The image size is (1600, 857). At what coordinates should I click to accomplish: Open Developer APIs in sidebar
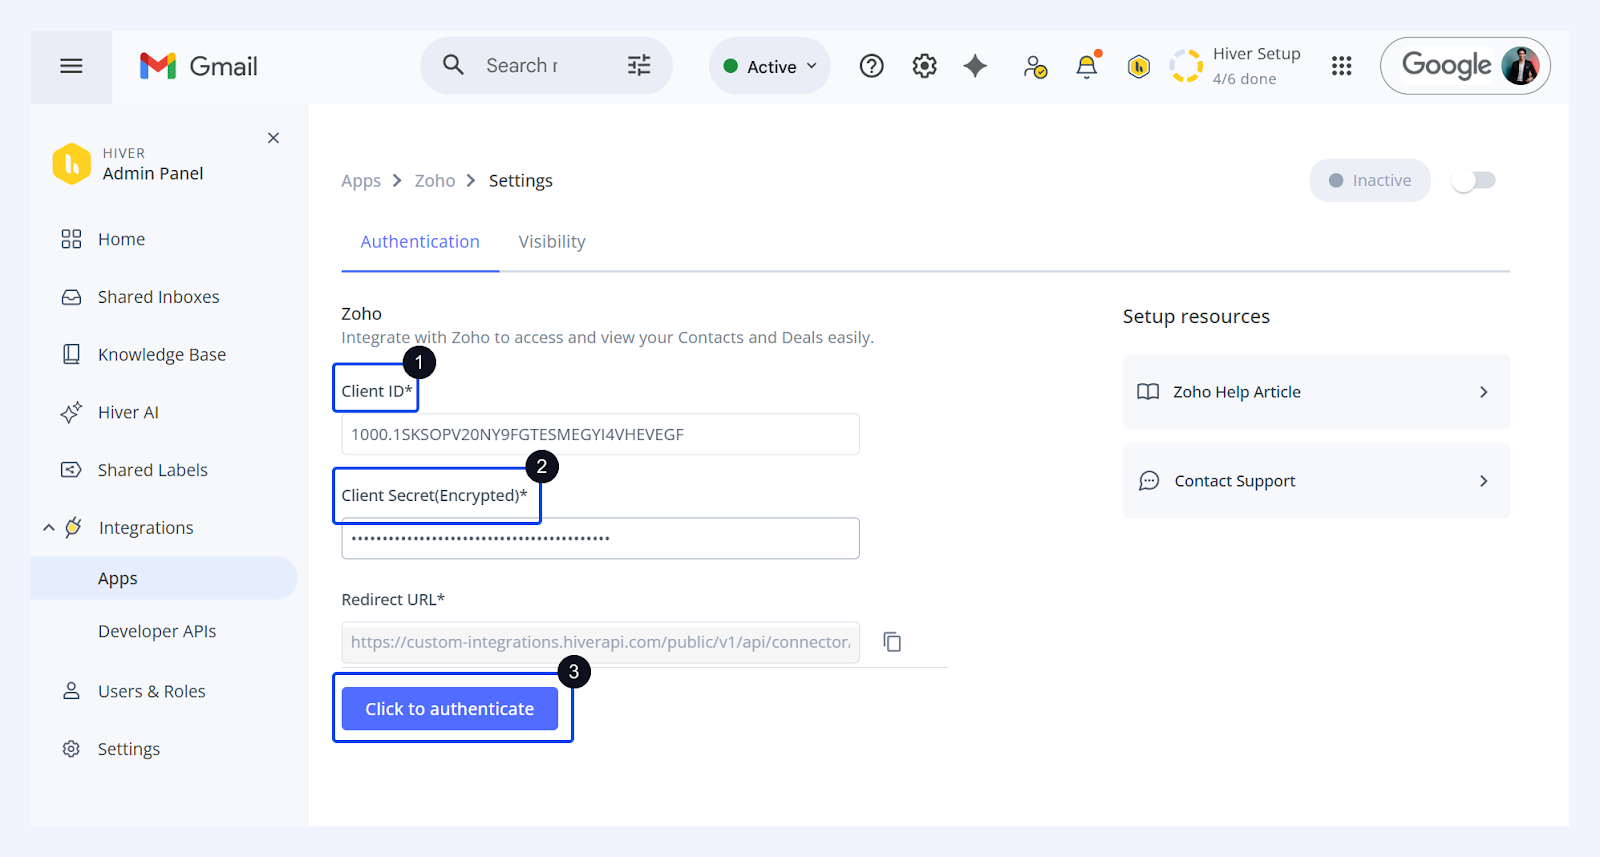pos(157,631)
